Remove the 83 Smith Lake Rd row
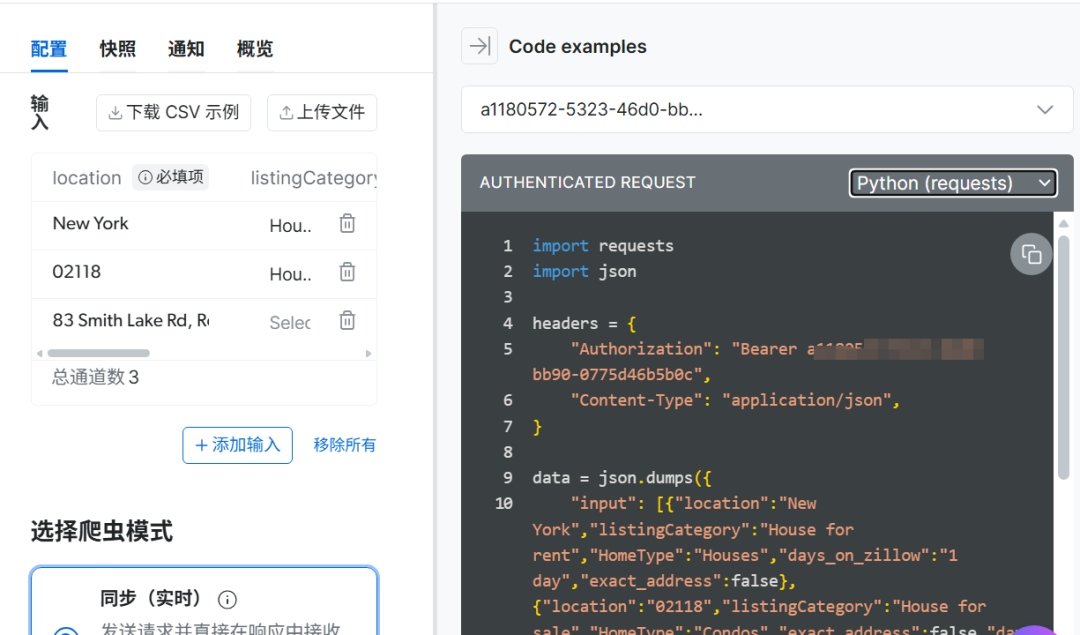1080x635 pixels. [347, 320]
